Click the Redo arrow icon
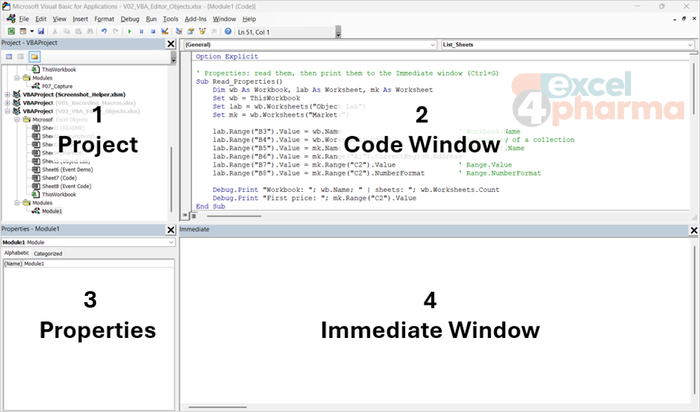This screenshot has height=412, width=700. (116, 31)
